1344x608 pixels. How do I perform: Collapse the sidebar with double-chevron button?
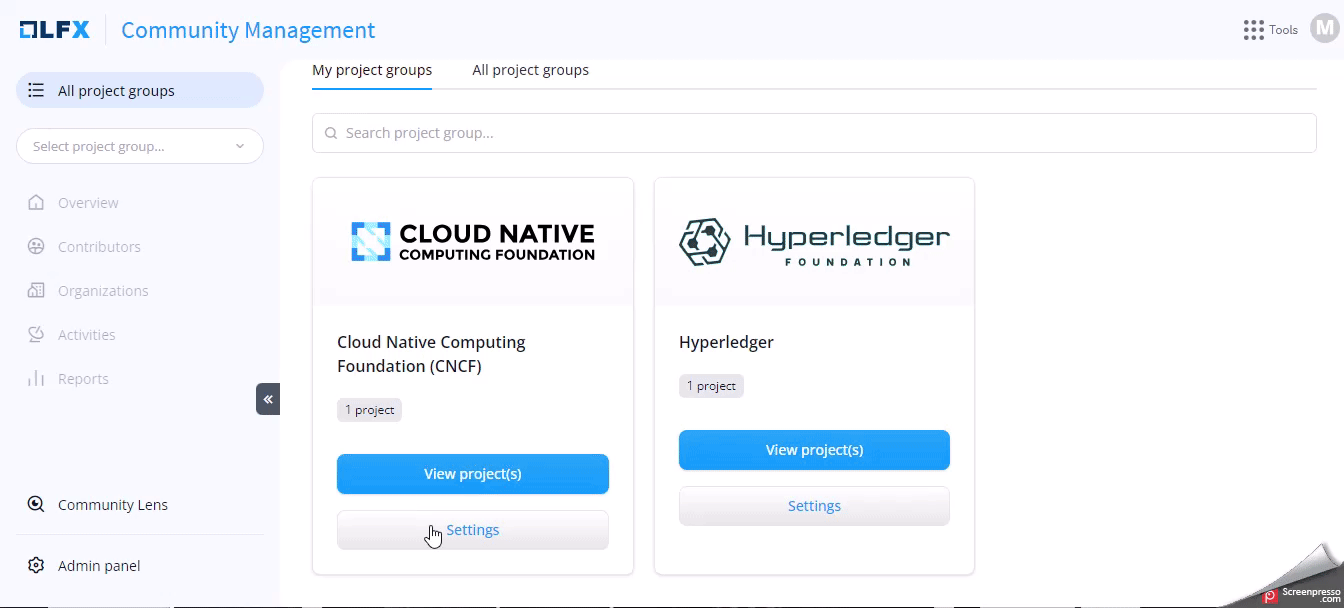pyautogui.click(x=268, y=399)
